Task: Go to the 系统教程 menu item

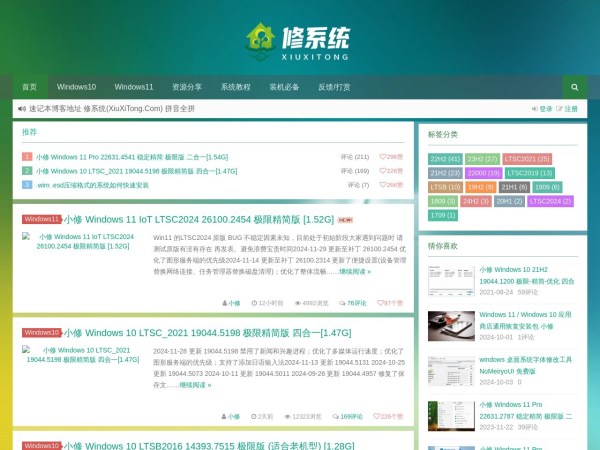Action: (x=236, y=87)
